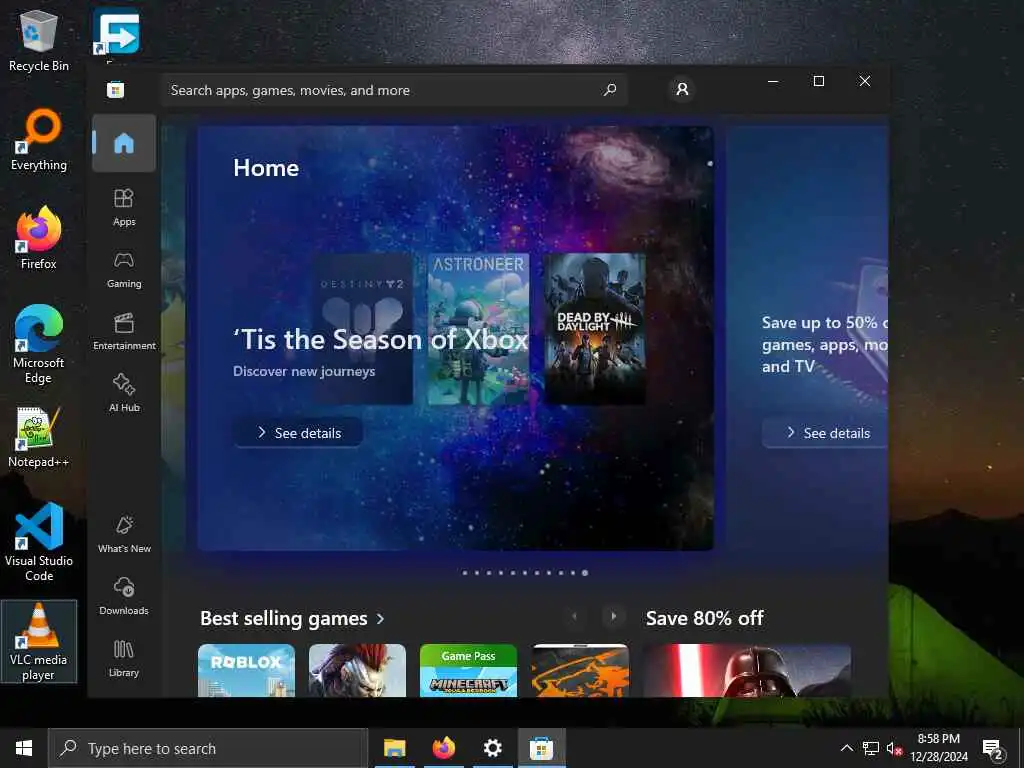Open Recycle Bin on the desktop

click(39, 40)
